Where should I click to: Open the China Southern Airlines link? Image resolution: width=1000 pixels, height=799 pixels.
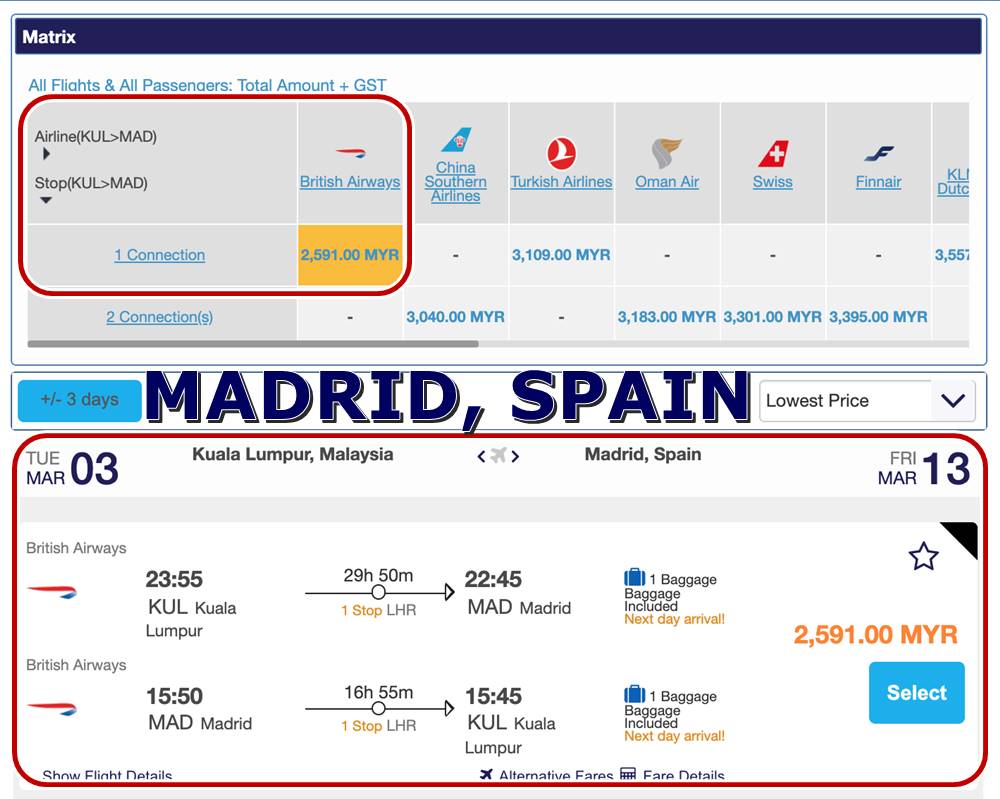click(456, 182)
